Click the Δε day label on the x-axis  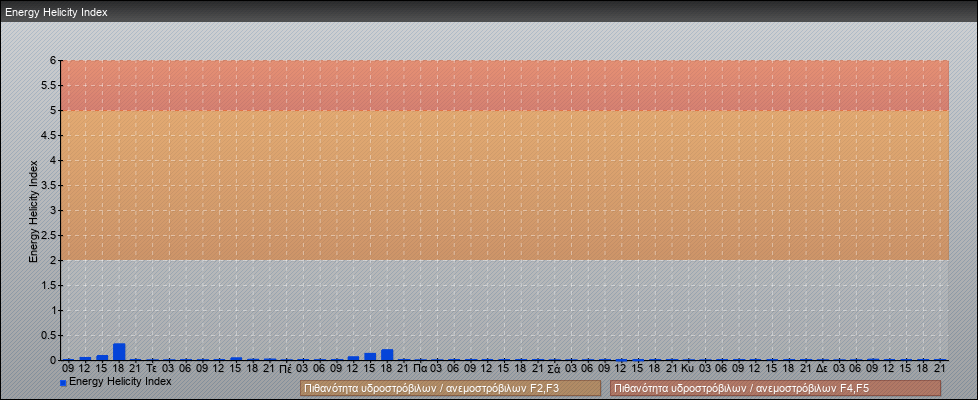point(821,369)
